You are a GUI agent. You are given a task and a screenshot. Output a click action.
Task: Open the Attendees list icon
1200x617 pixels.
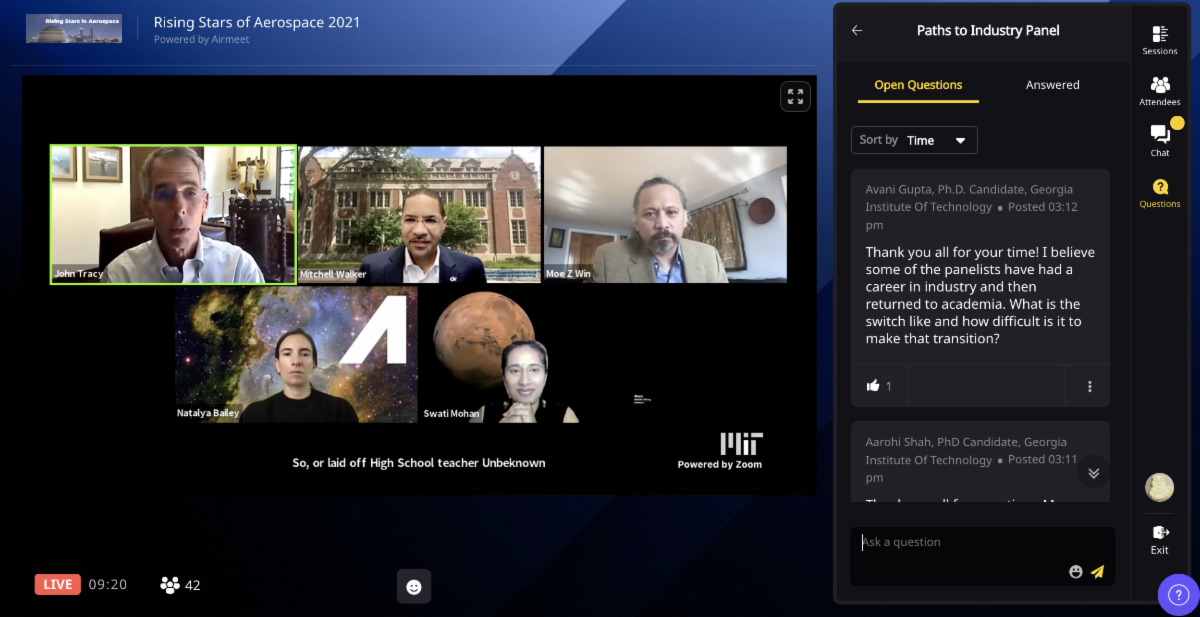pos(1160,89)
